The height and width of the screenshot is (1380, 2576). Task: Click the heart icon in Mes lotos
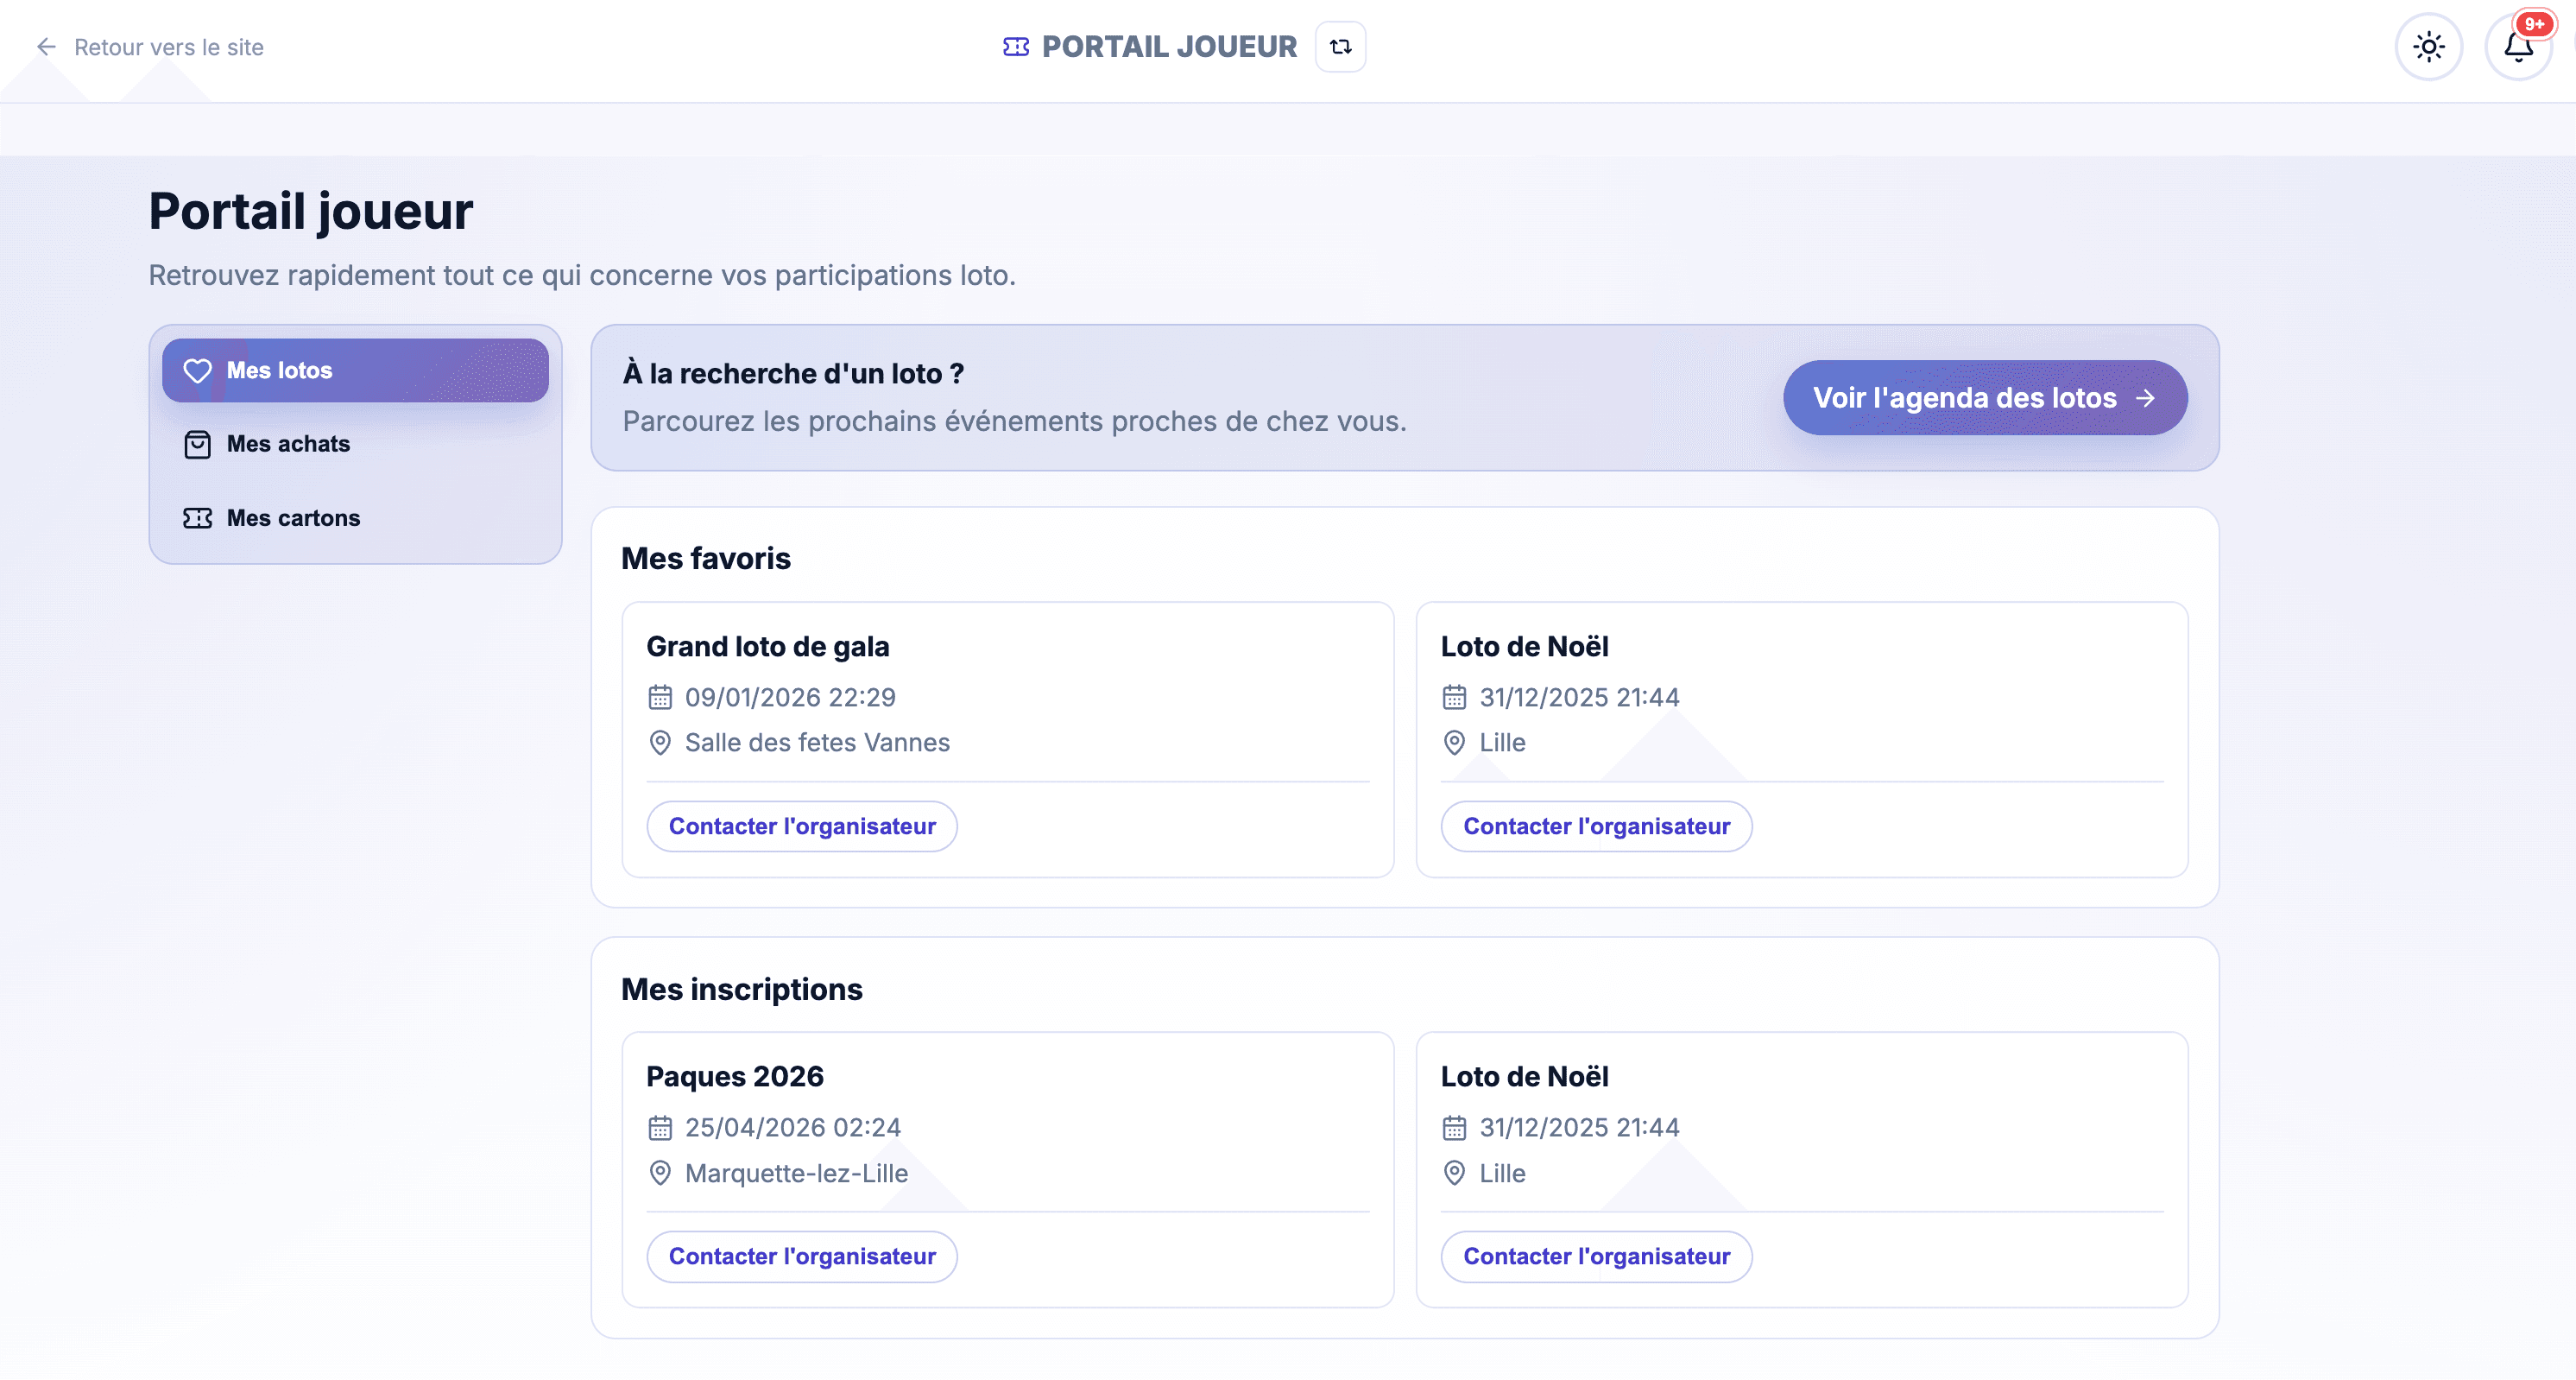[197, 371]
